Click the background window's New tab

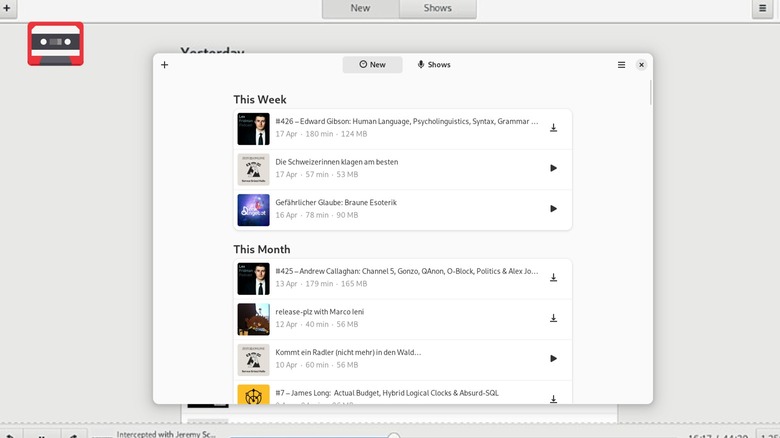pos(360,8)
